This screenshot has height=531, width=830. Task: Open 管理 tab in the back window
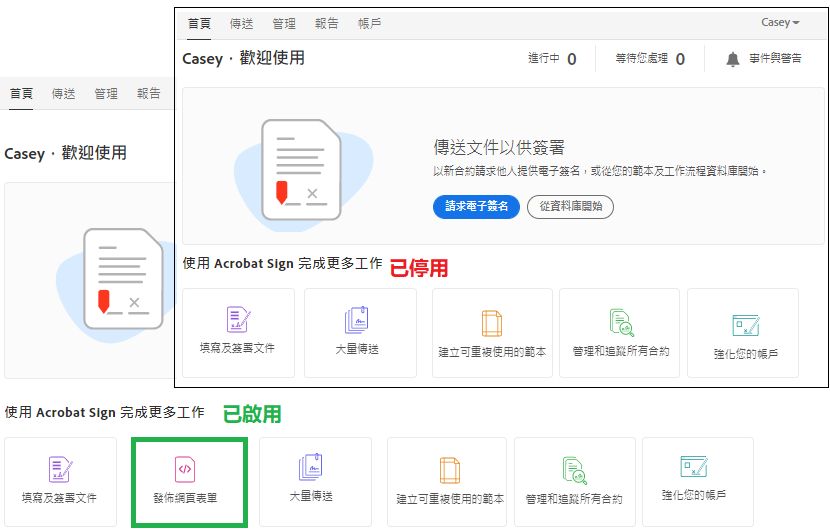[x=106, y=94]
